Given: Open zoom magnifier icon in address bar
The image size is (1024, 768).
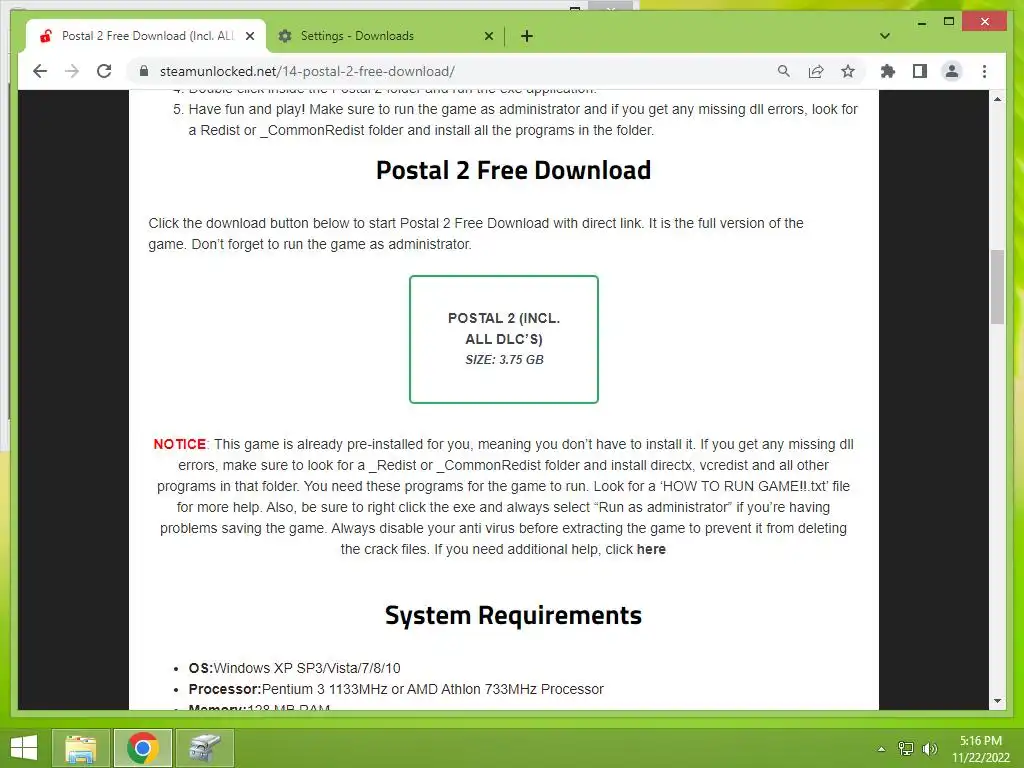Looking at the screenshot, I should tap(784, 71).
